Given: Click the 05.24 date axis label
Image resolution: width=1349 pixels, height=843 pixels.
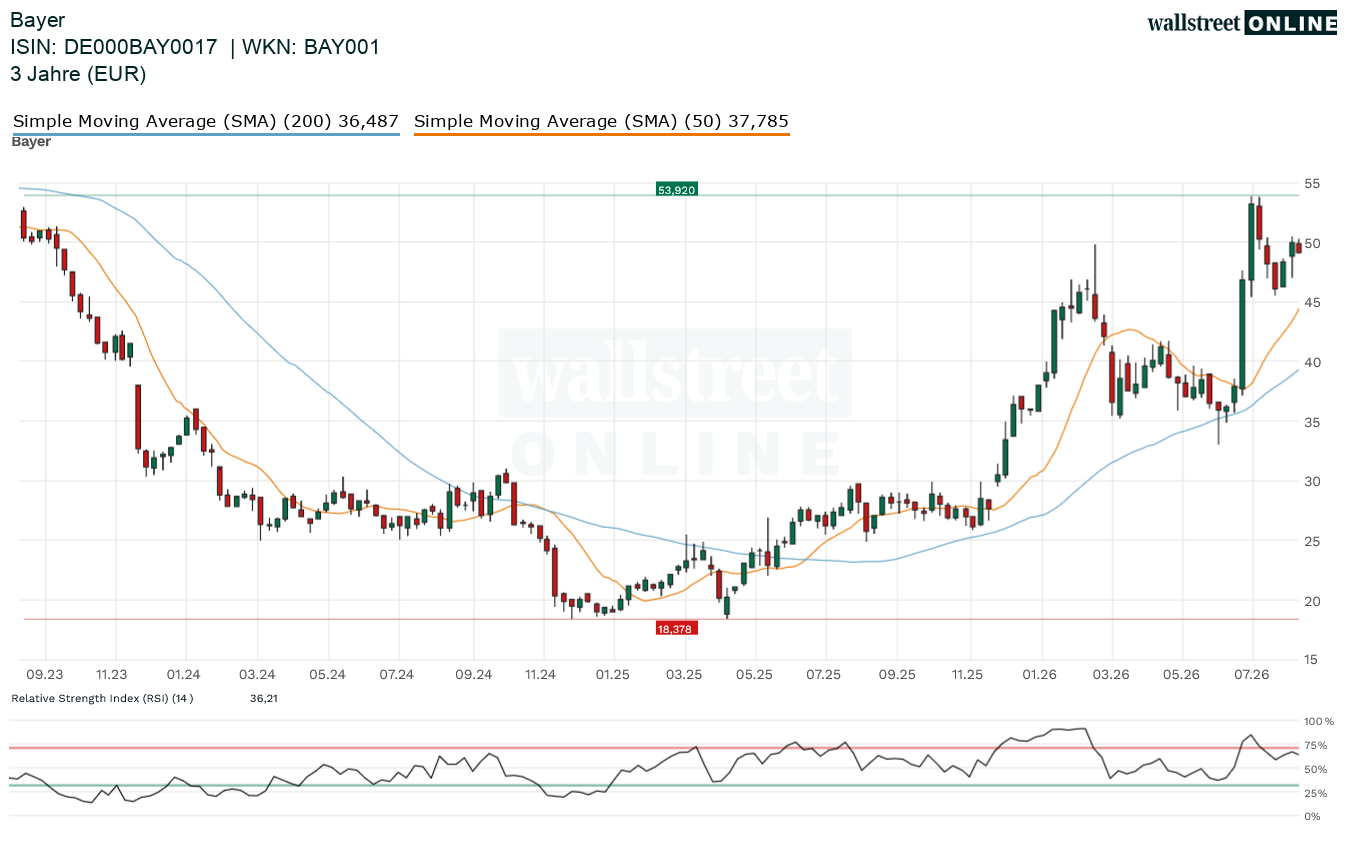Looking at the screenshot, I should (328, 674).
